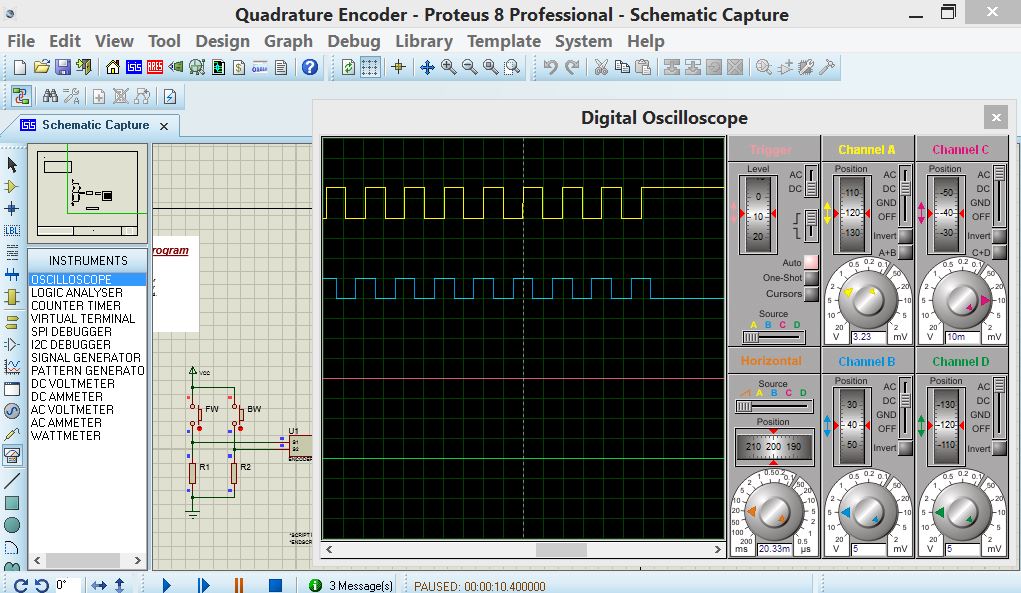Open the Debug menu
1021x593 pixels.
pos(354,41)
